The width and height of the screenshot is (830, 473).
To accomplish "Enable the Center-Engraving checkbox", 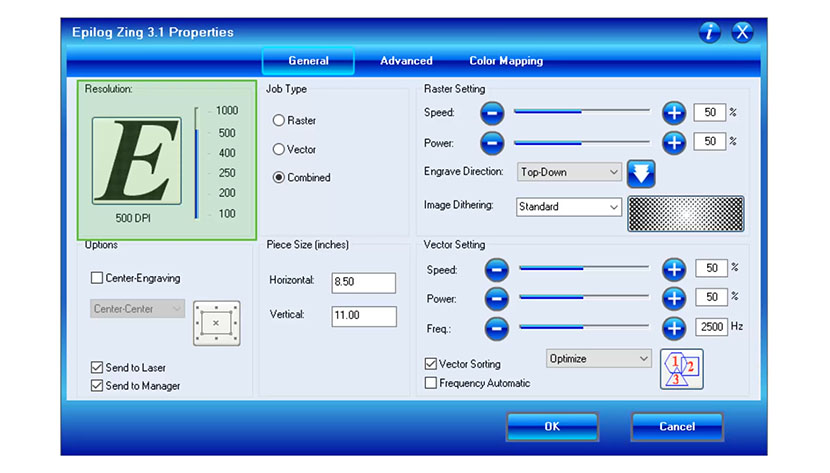I will (97, 278).
